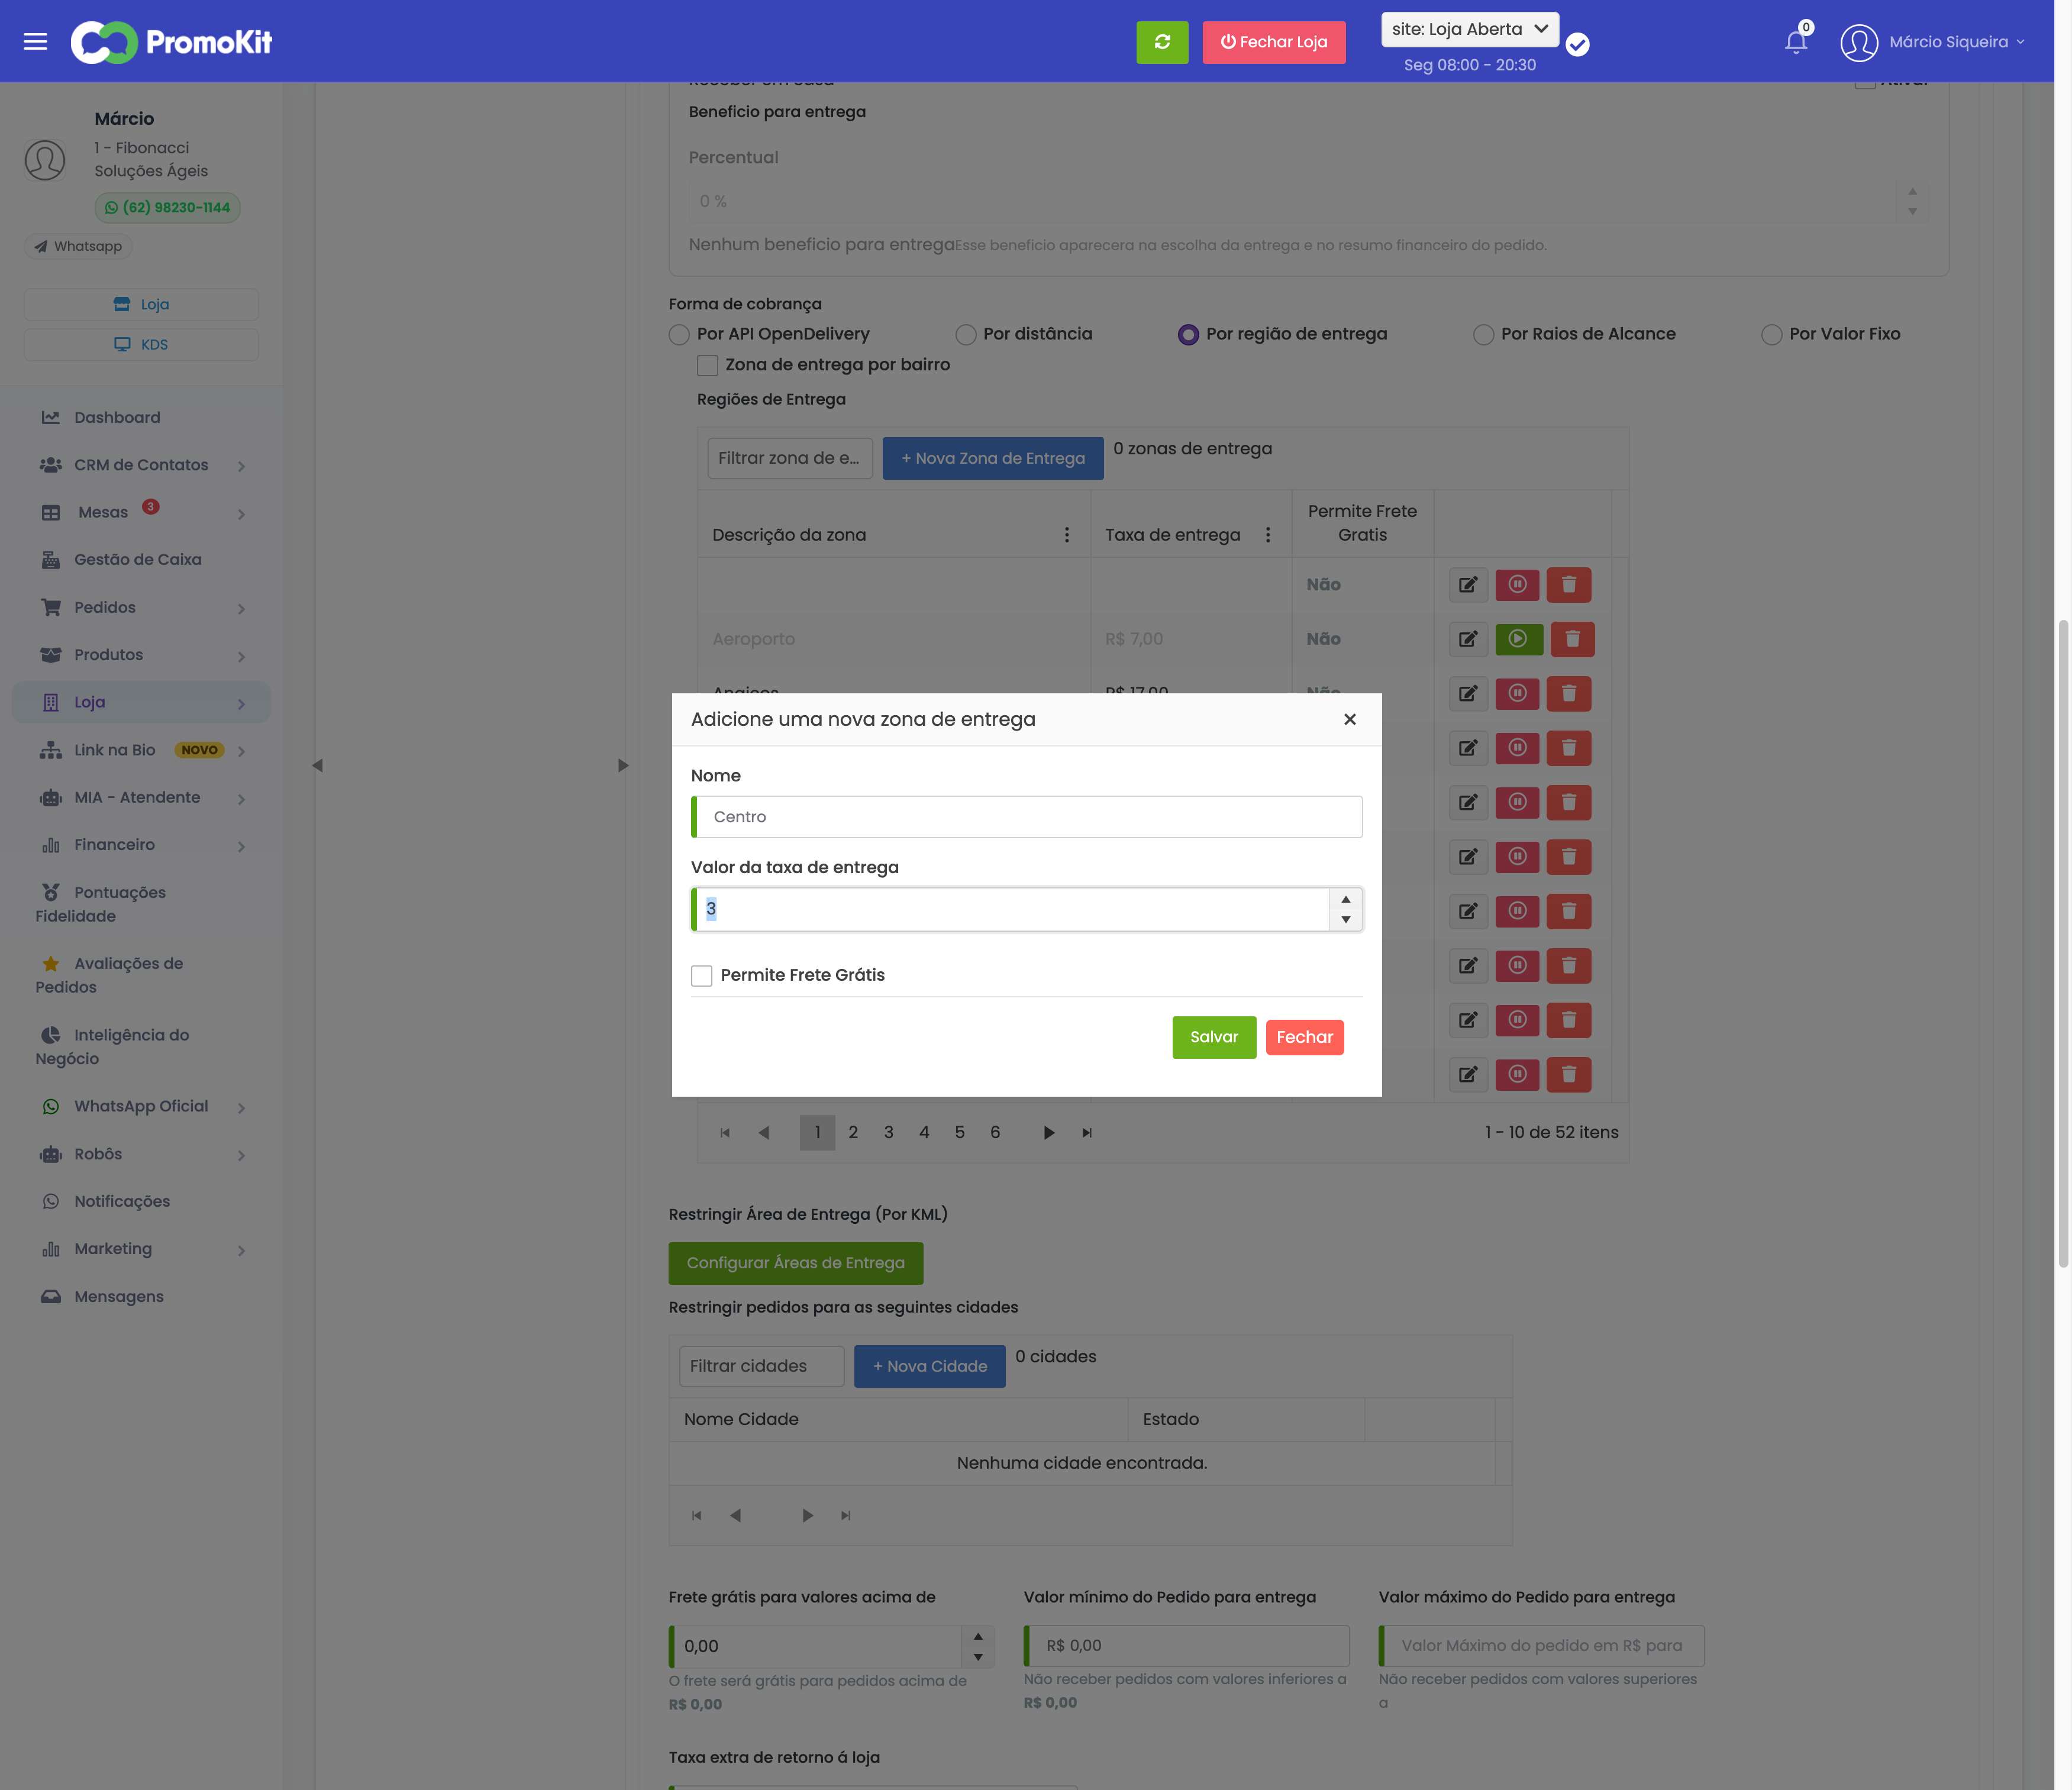Click the user avatar icon in the header
This screenshot has height=1790, width=2072.
[x=1858, y=42]
